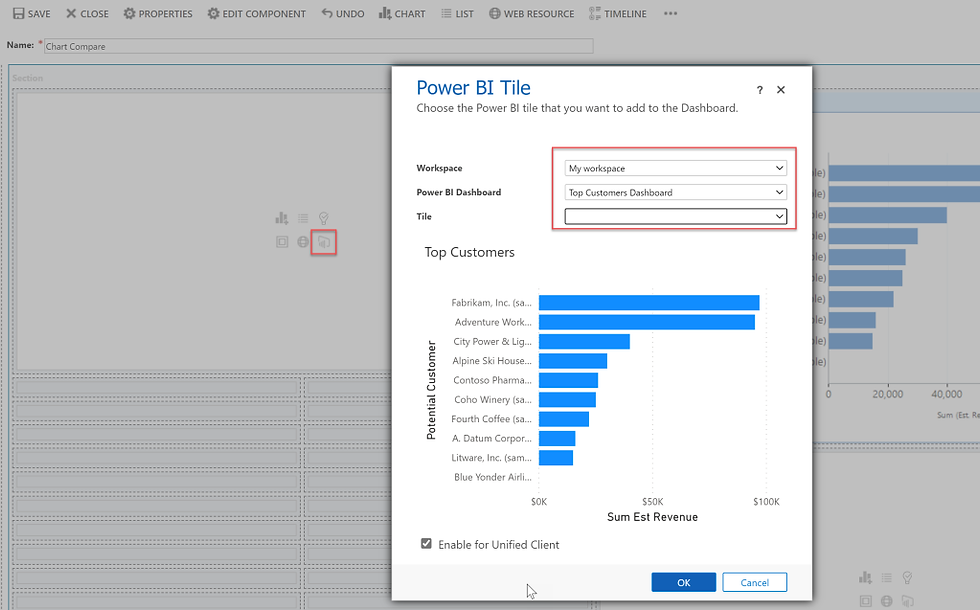This screenshot has width=980, height=610.
Task: Click the Contoso Pharma... label
Action: coord(492,380)
